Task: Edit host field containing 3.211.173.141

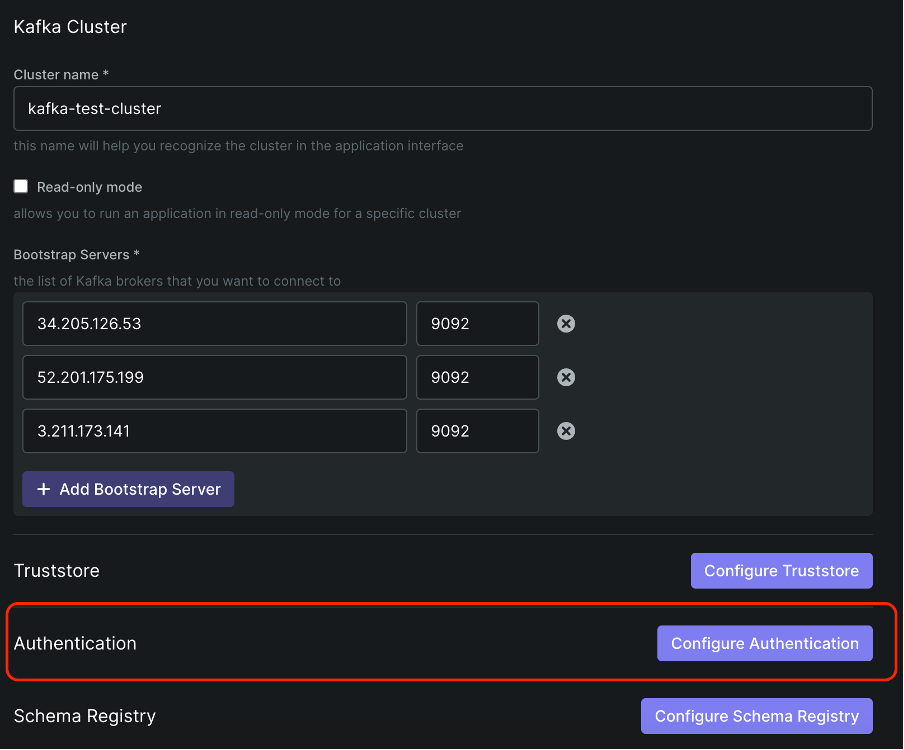Action: point(214,431)
